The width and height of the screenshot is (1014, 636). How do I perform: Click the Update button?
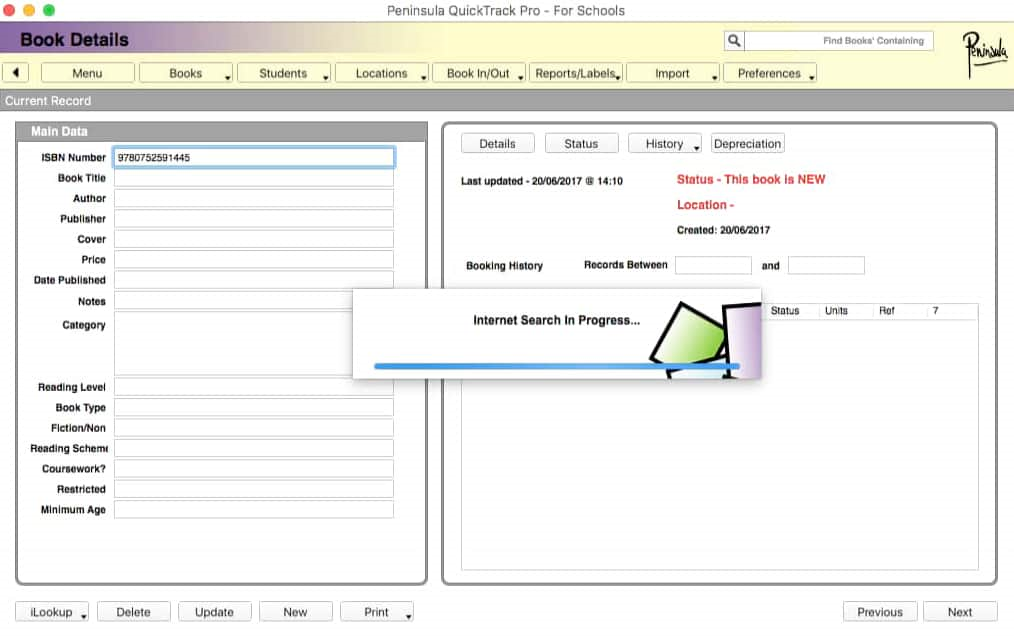point(215,612)
